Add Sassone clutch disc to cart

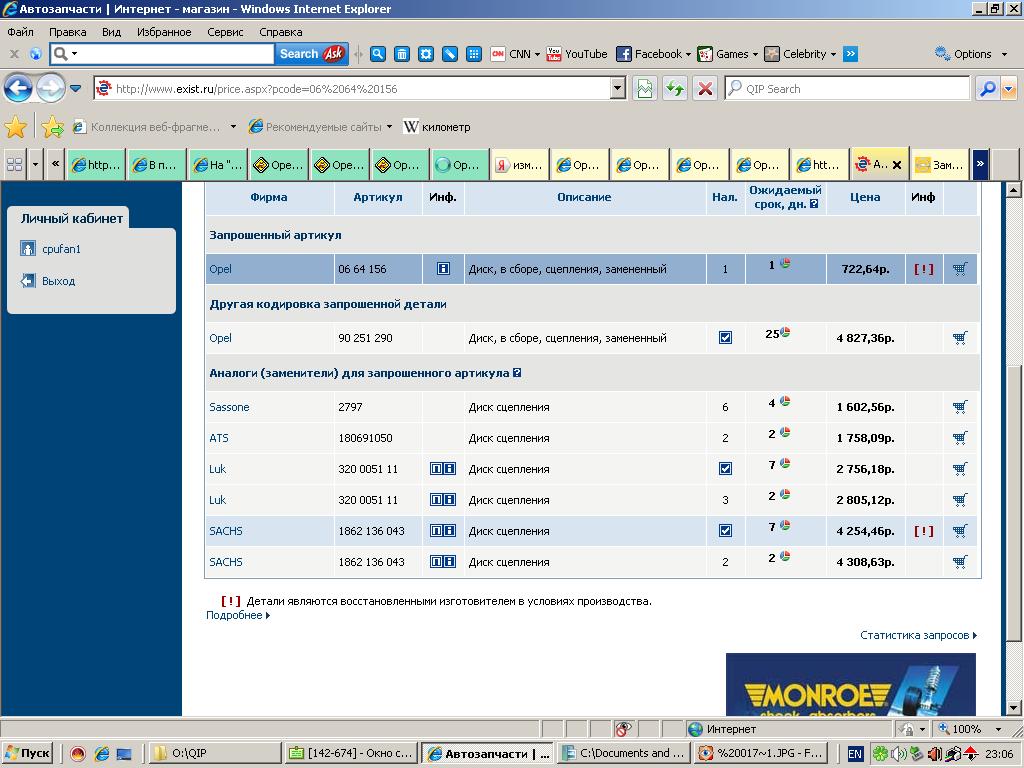[960, 407]
